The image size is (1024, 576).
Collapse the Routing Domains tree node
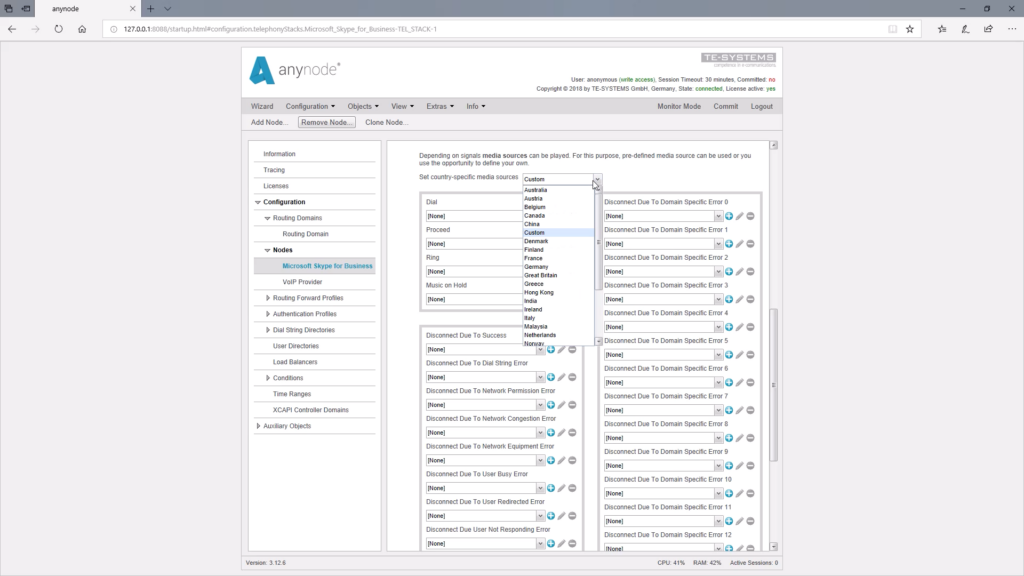[267, 218]
